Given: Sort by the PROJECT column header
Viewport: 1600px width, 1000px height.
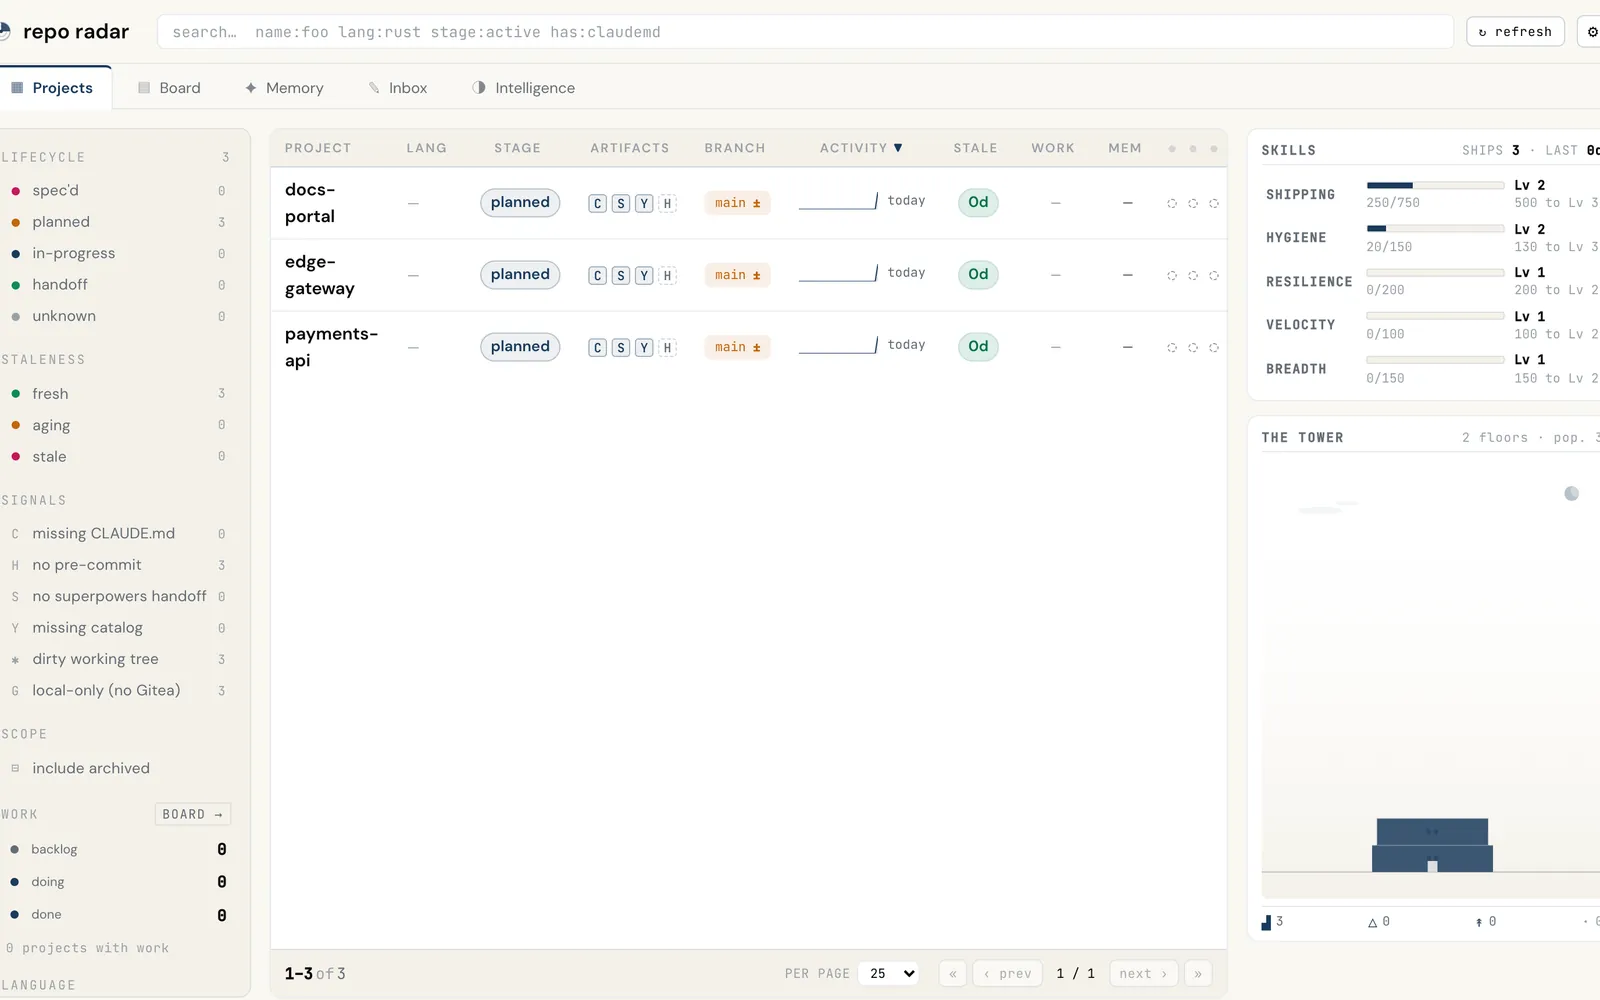Looking at the screenshot, I should pos(318,148).
